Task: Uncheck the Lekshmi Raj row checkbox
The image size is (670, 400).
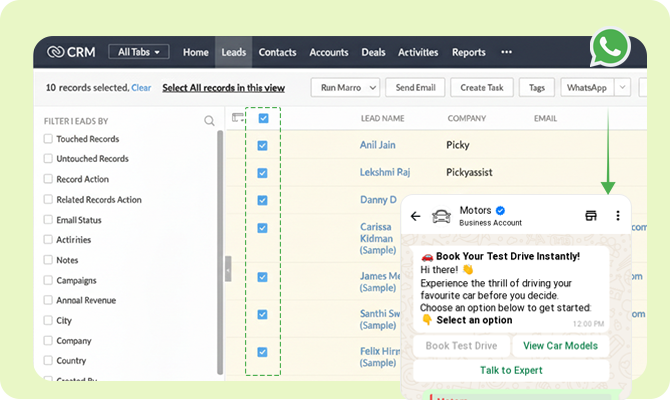Action: [262, 173]
